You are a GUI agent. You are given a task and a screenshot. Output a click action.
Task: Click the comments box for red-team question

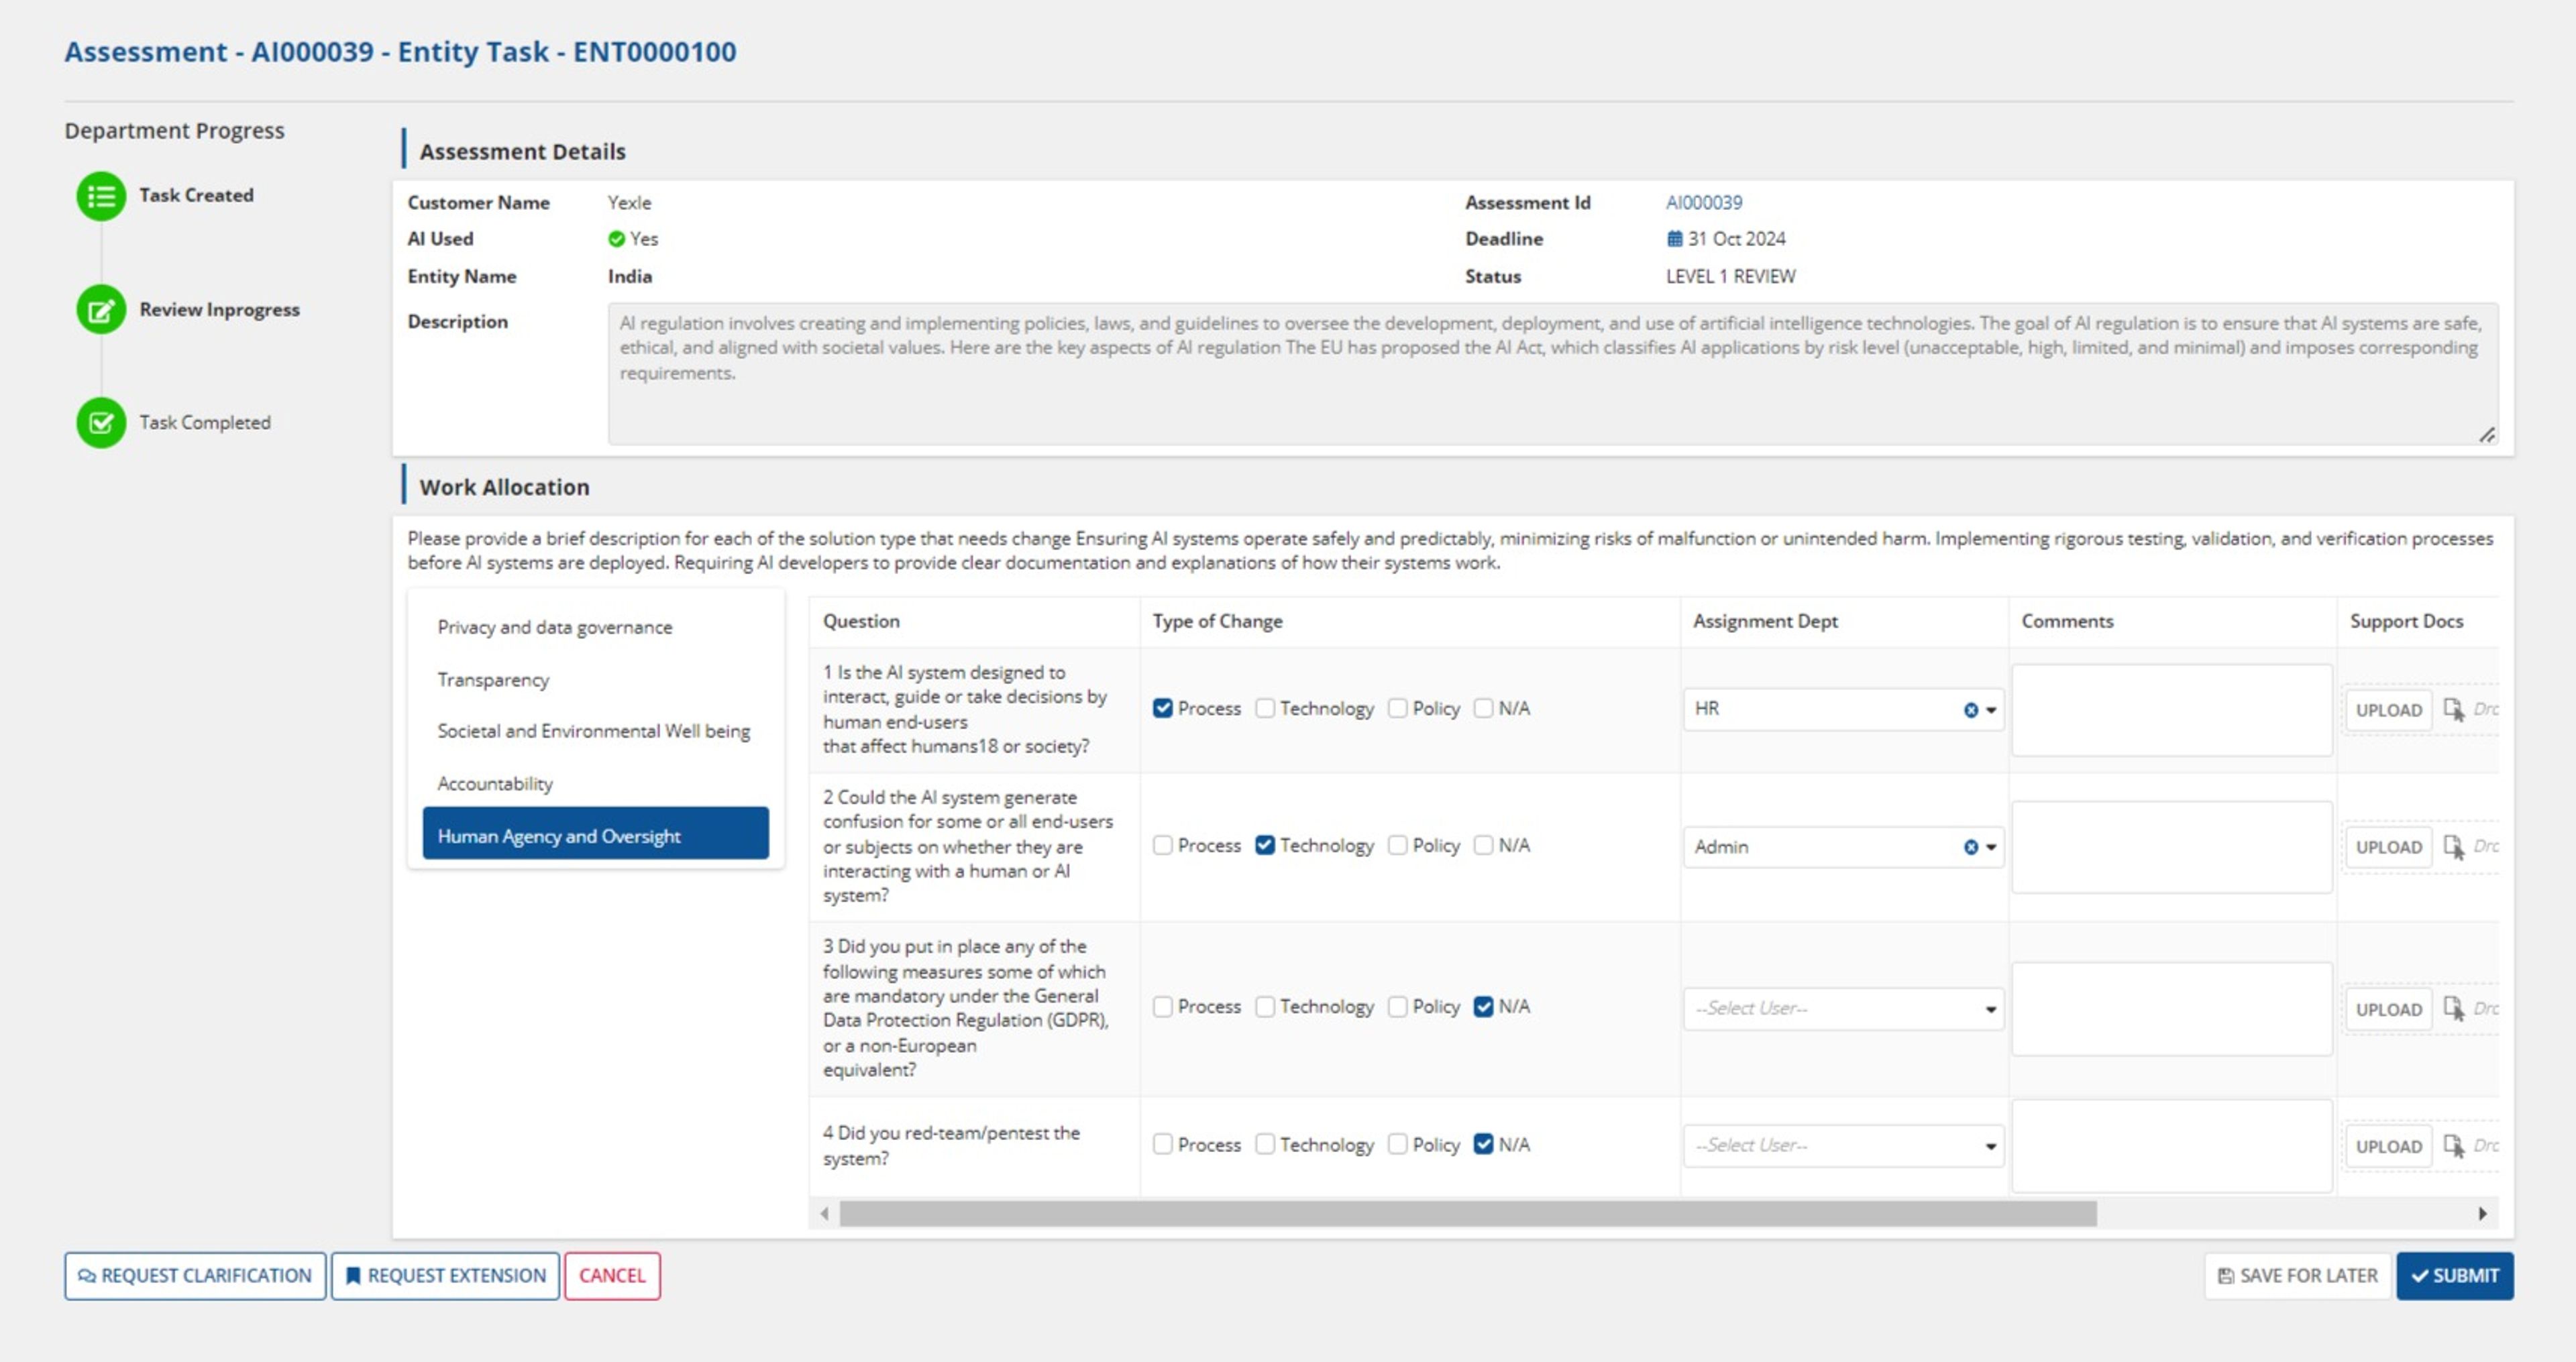click(2171, 1146)
